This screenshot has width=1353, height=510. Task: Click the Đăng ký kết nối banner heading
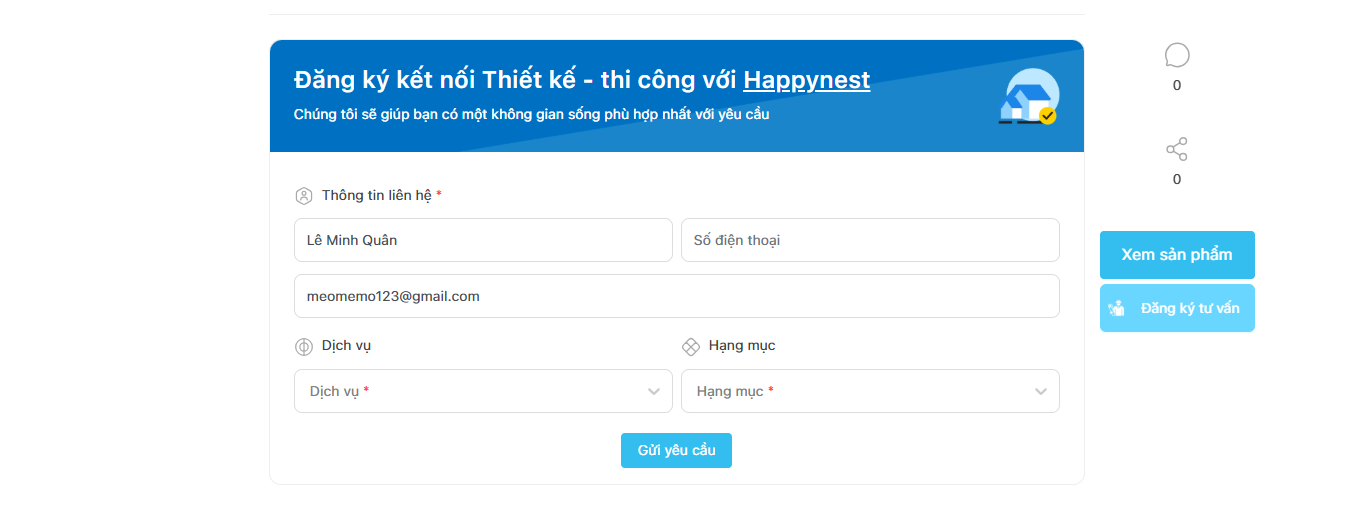[x=517, y=80]
